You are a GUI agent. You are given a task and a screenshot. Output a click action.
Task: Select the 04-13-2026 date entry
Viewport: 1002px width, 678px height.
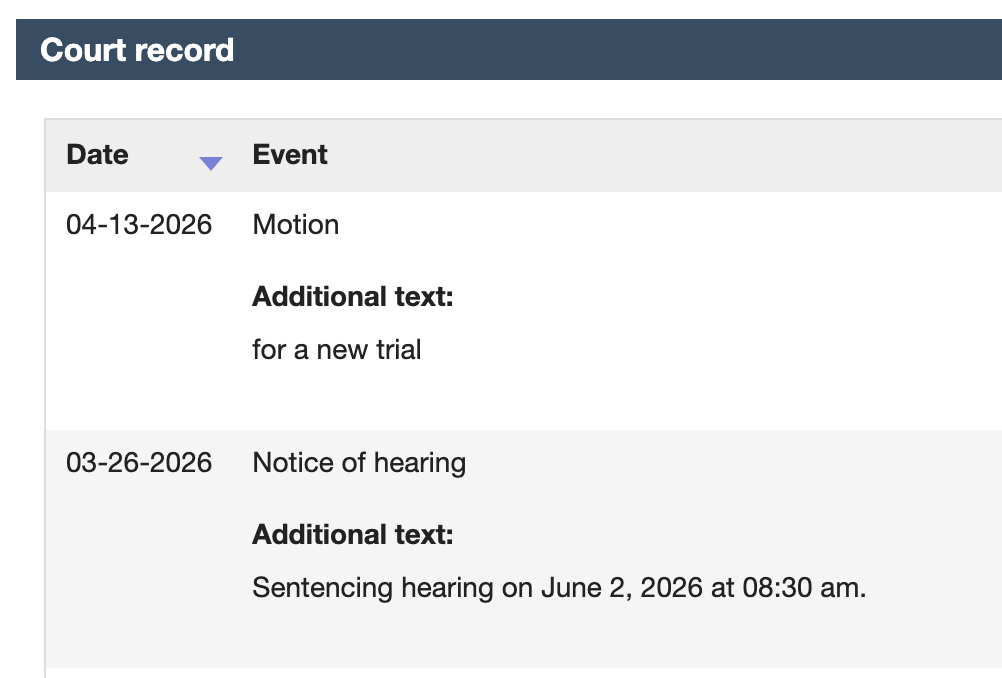pos(139,224)
